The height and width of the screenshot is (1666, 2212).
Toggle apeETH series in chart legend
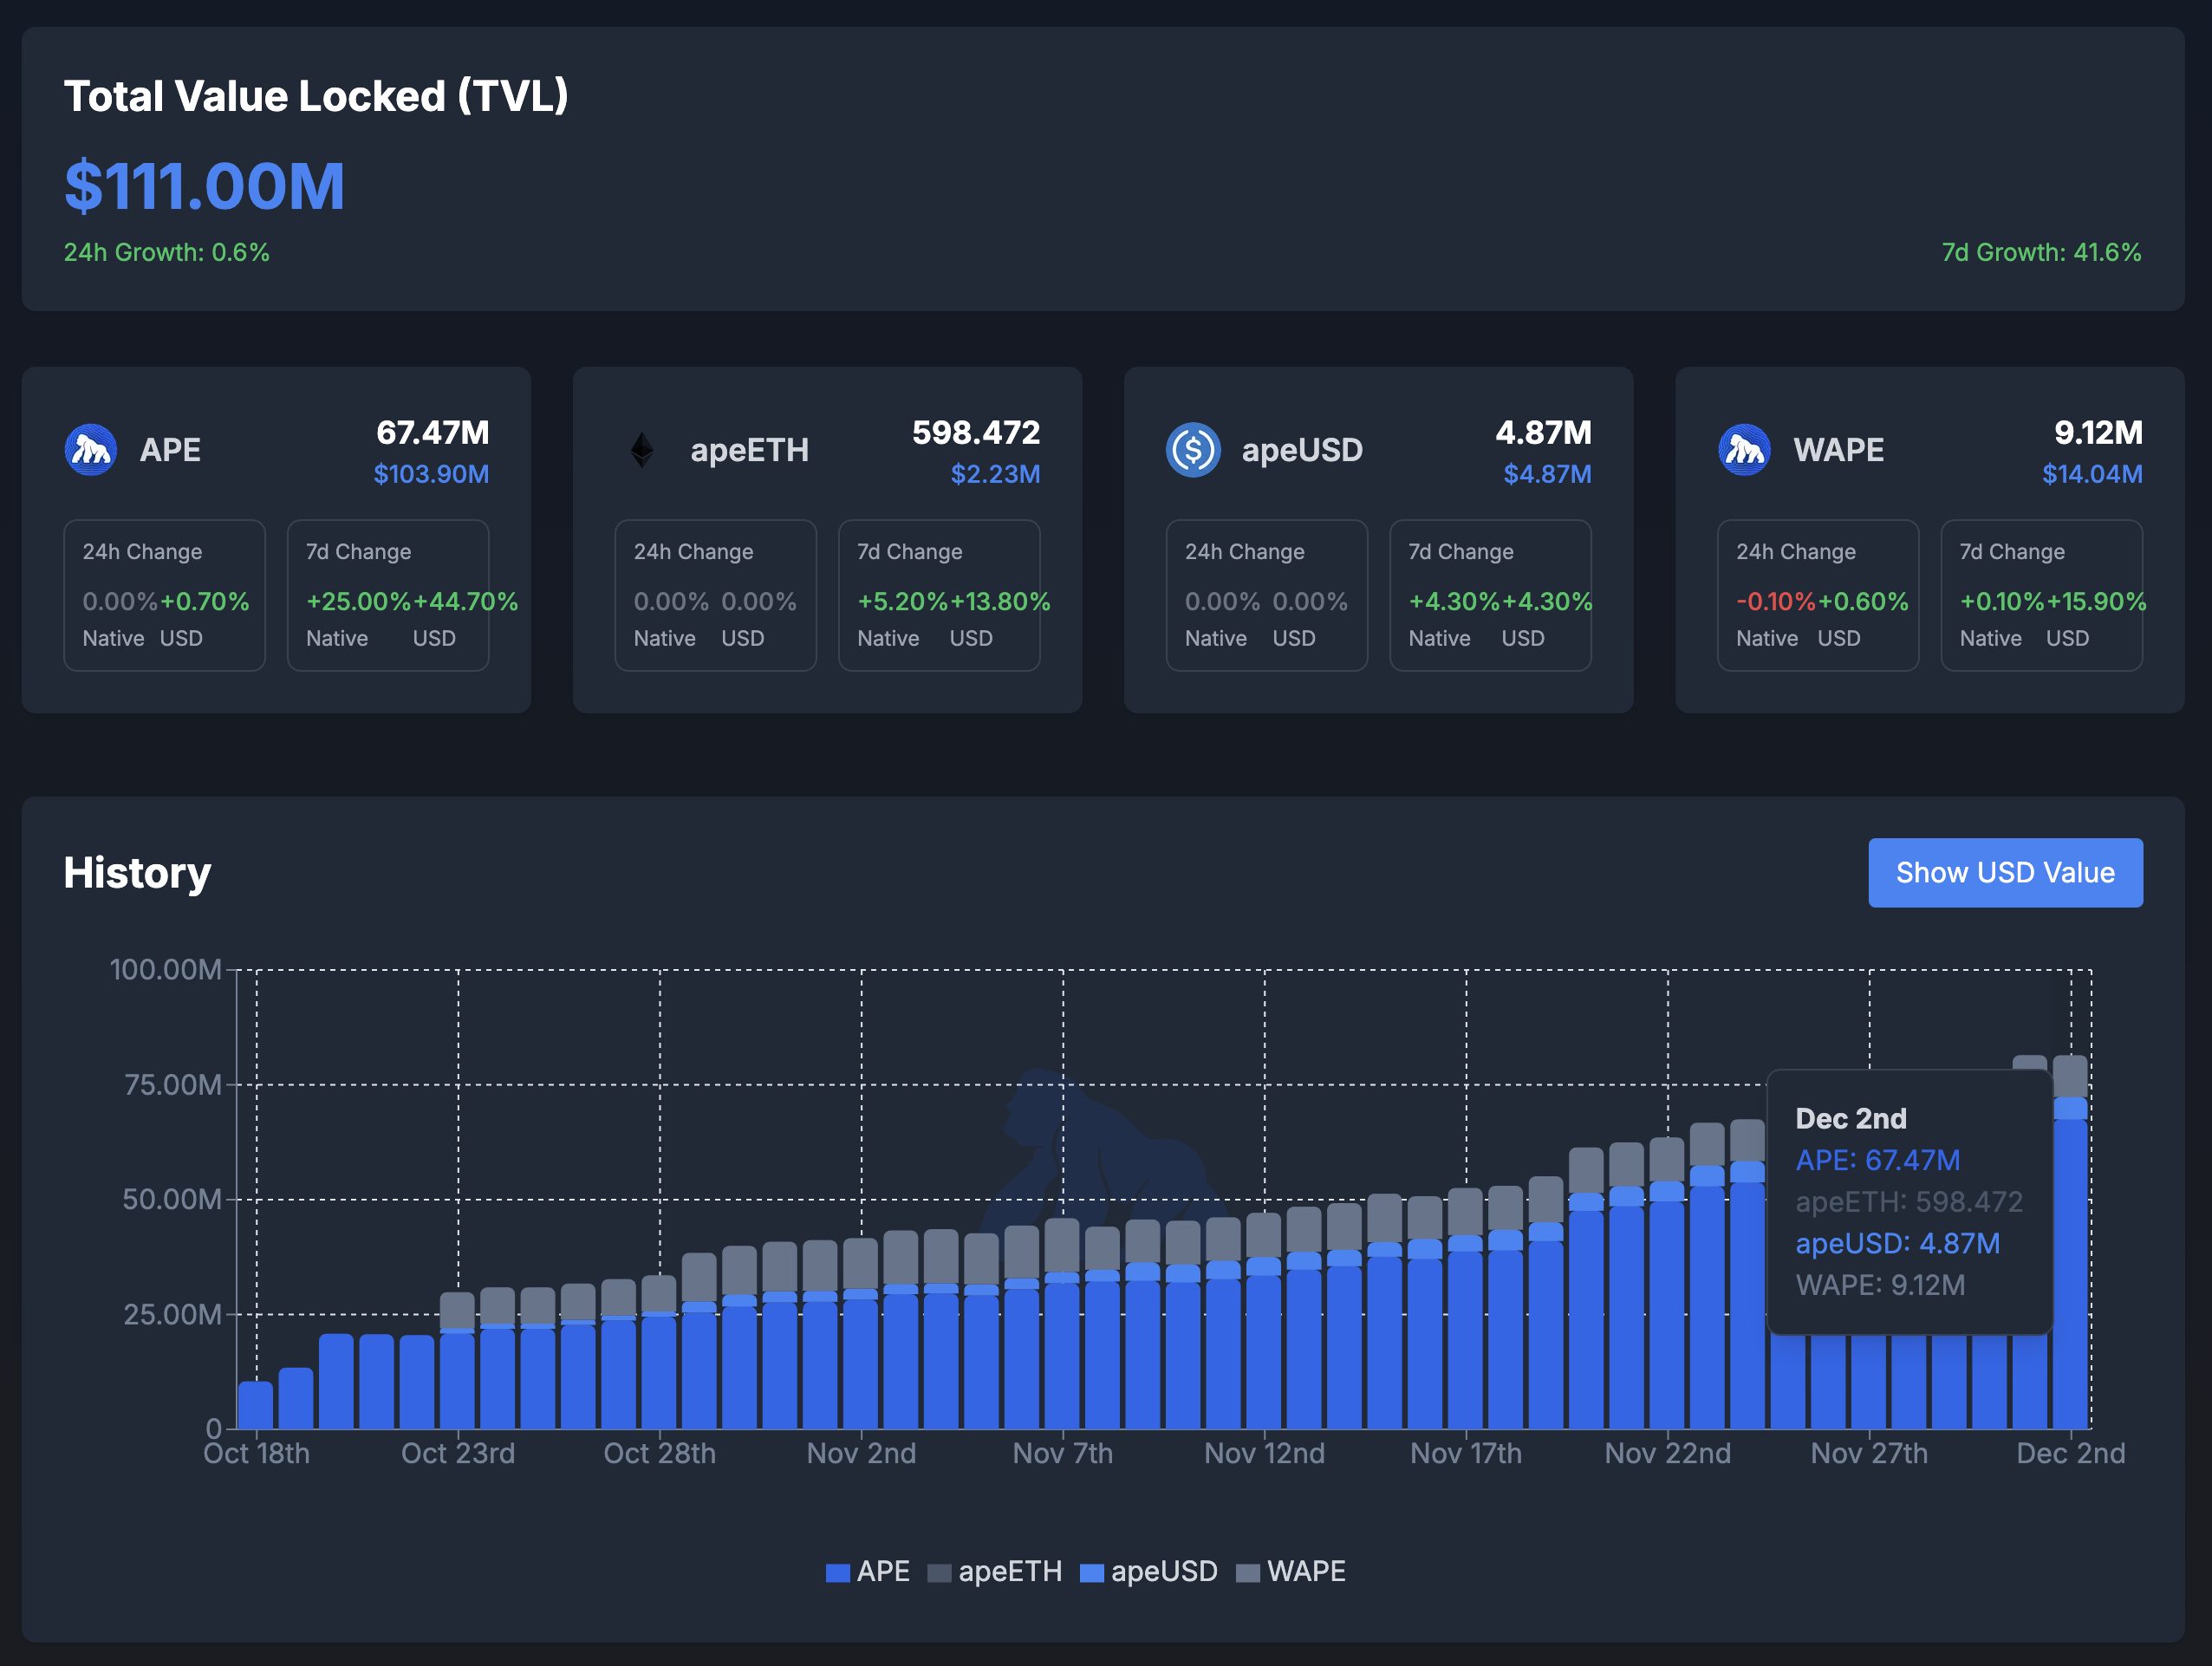[995, 1571]
